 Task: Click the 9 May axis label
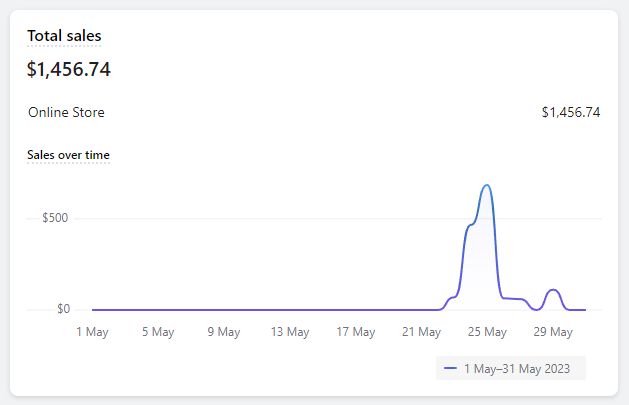[x=224, y=332]
